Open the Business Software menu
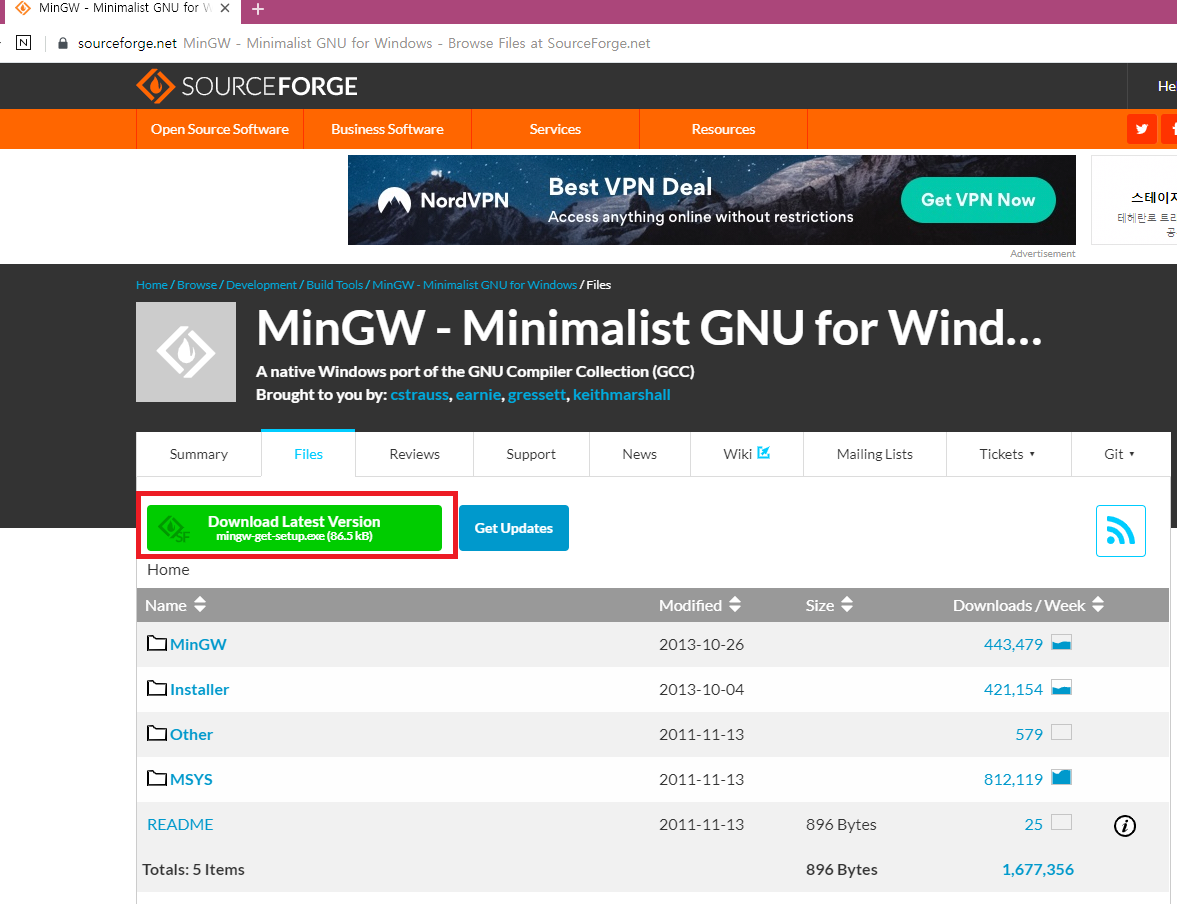1177x904 pixels. tap(387, 129)
